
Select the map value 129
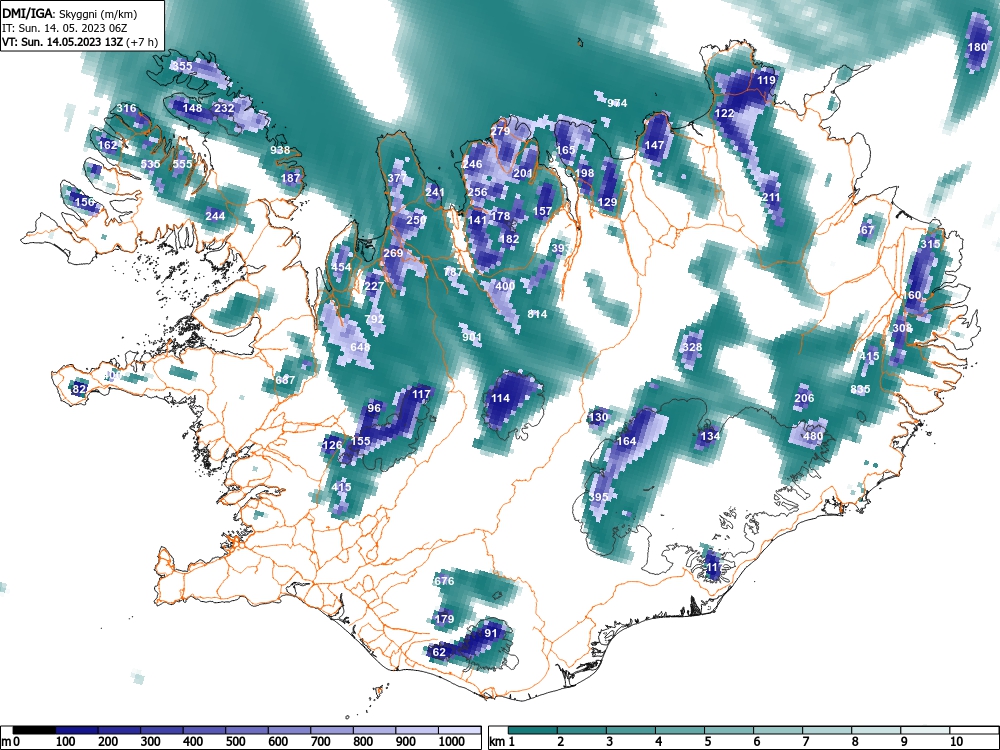coord(608,202)
